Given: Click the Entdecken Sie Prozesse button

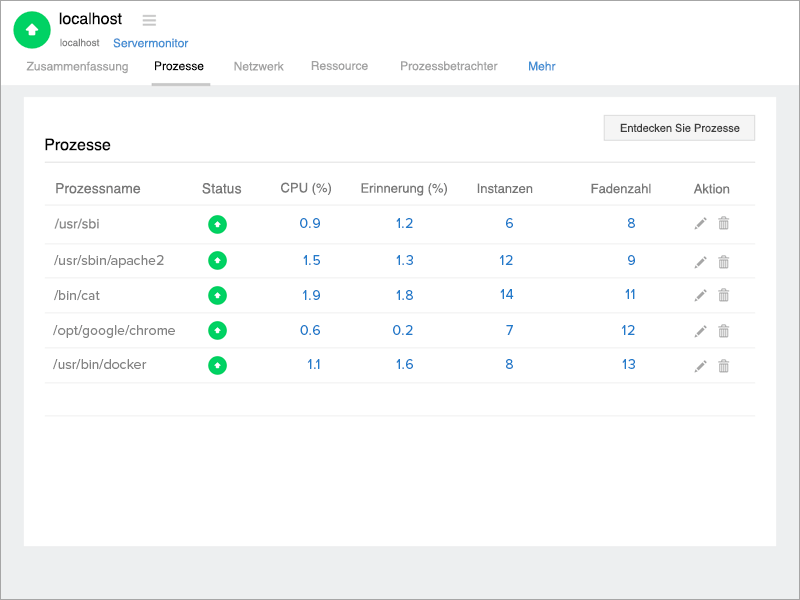Looking at the screenshot, I should [679, 128].
